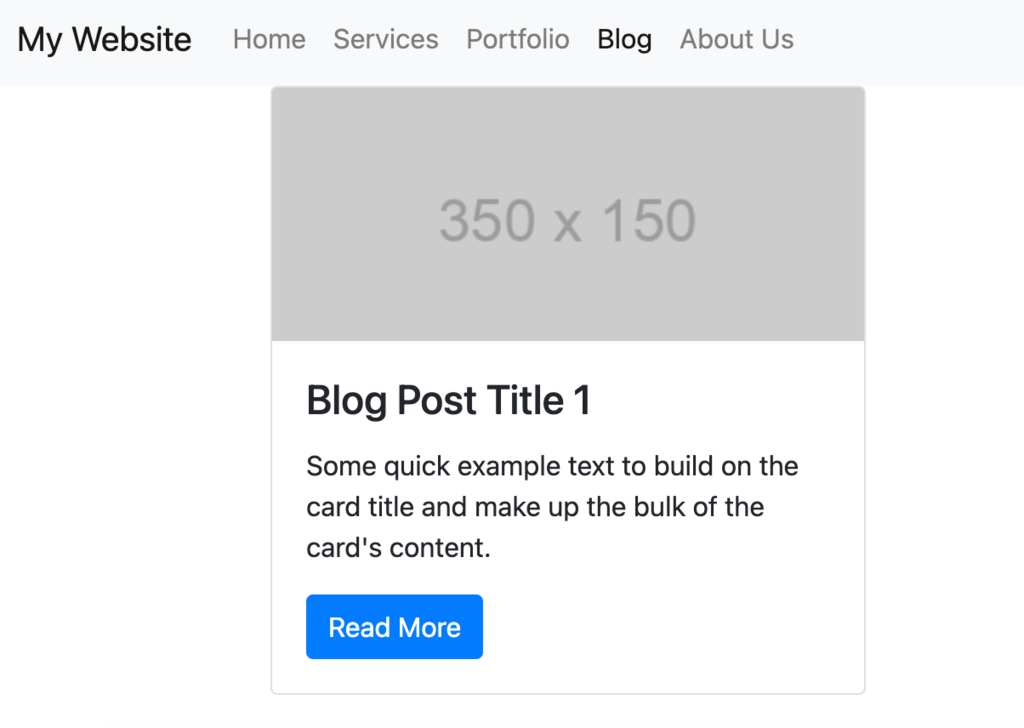Select About Us at the navbar end
Screen dimensions: 1024x728
pyautogui.click(x=736, y=39)
